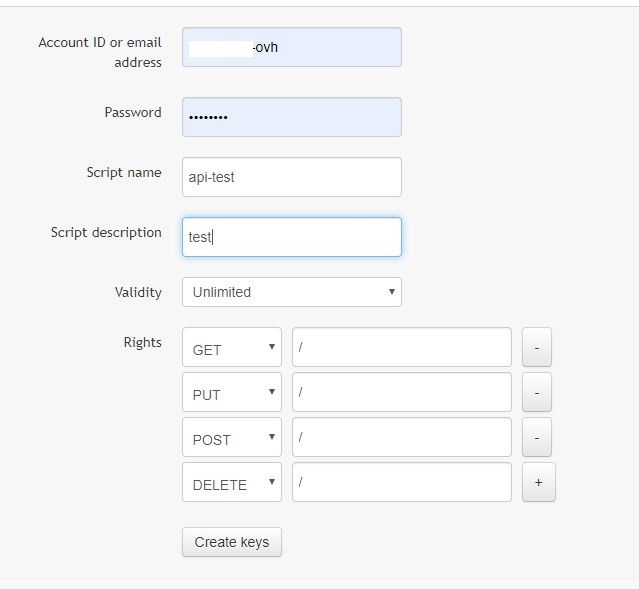Click the Validity label text
This screenshot has height=589, width=639.
(138, 292)
